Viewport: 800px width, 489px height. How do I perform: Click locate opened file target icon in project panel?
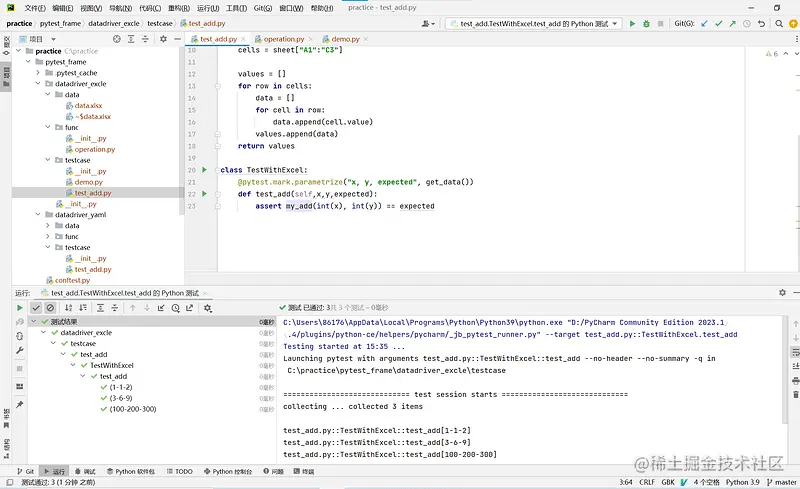[x=117, y=39]
